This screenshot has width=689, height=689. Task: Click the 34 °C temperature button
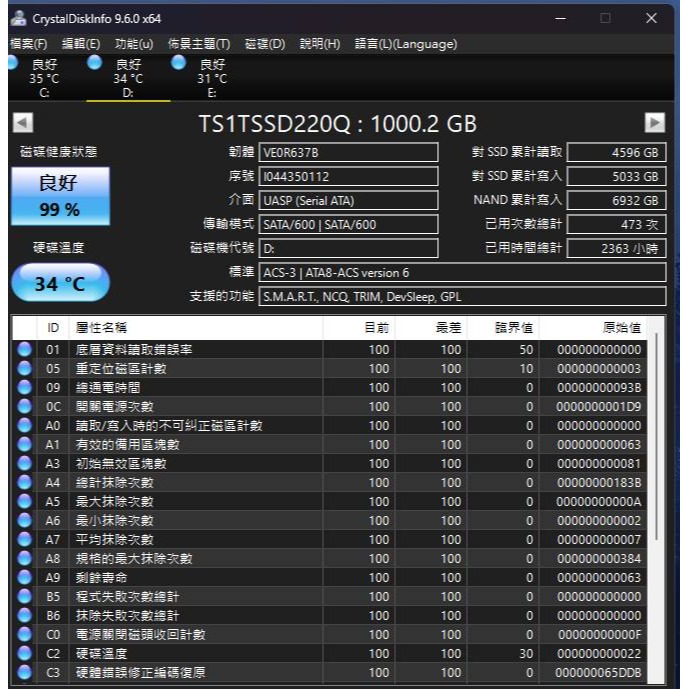pos(60,283)
